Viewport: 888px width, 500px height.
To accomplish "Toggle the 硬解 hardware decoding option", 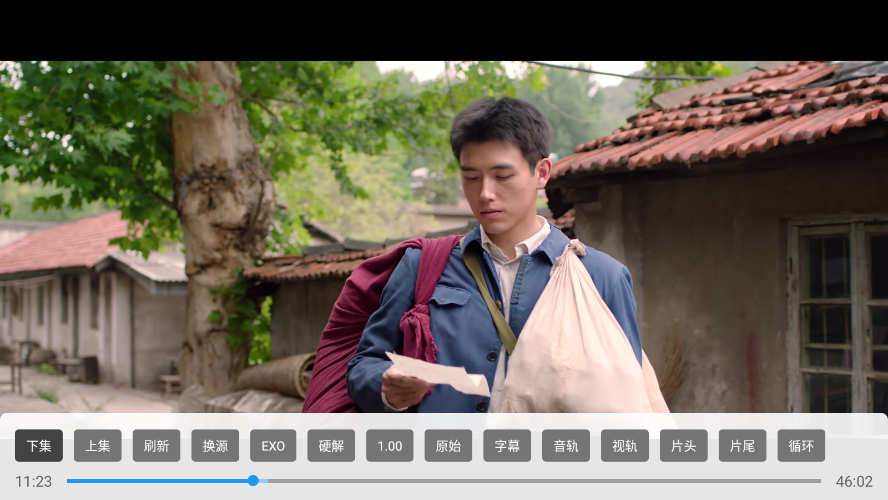I will (x=331, y=446).
